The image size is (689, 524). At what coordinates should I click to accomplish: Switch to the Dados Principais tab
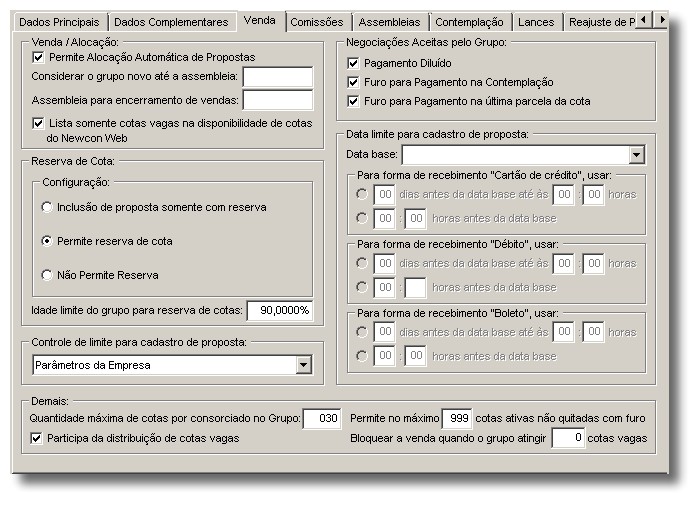point(59,22)
